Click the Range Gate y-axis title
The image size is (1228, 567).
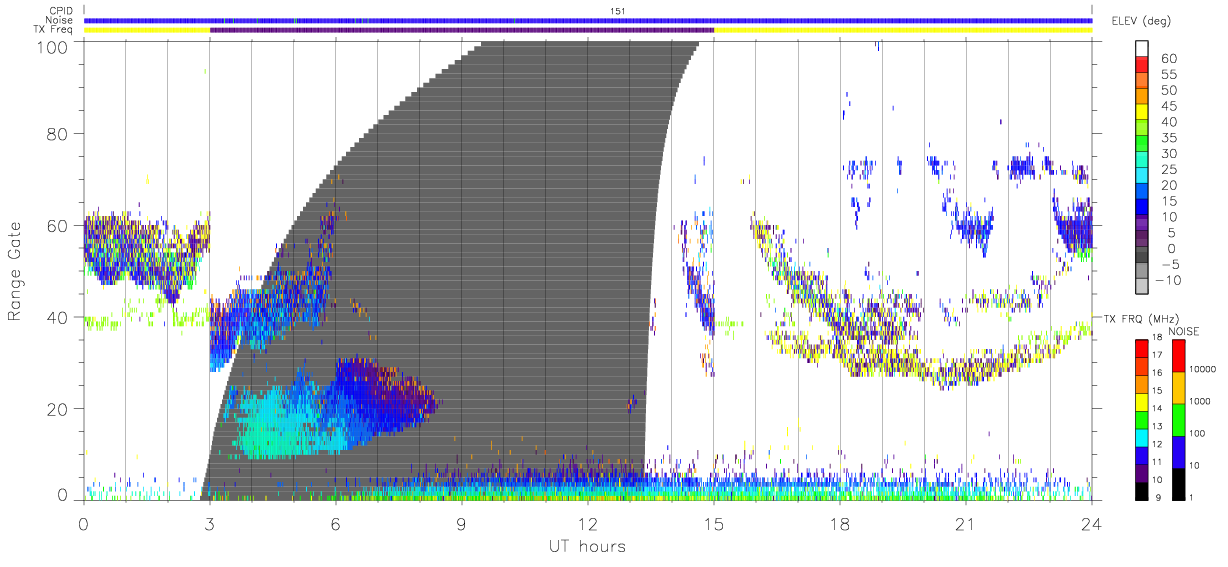[16, 272]
